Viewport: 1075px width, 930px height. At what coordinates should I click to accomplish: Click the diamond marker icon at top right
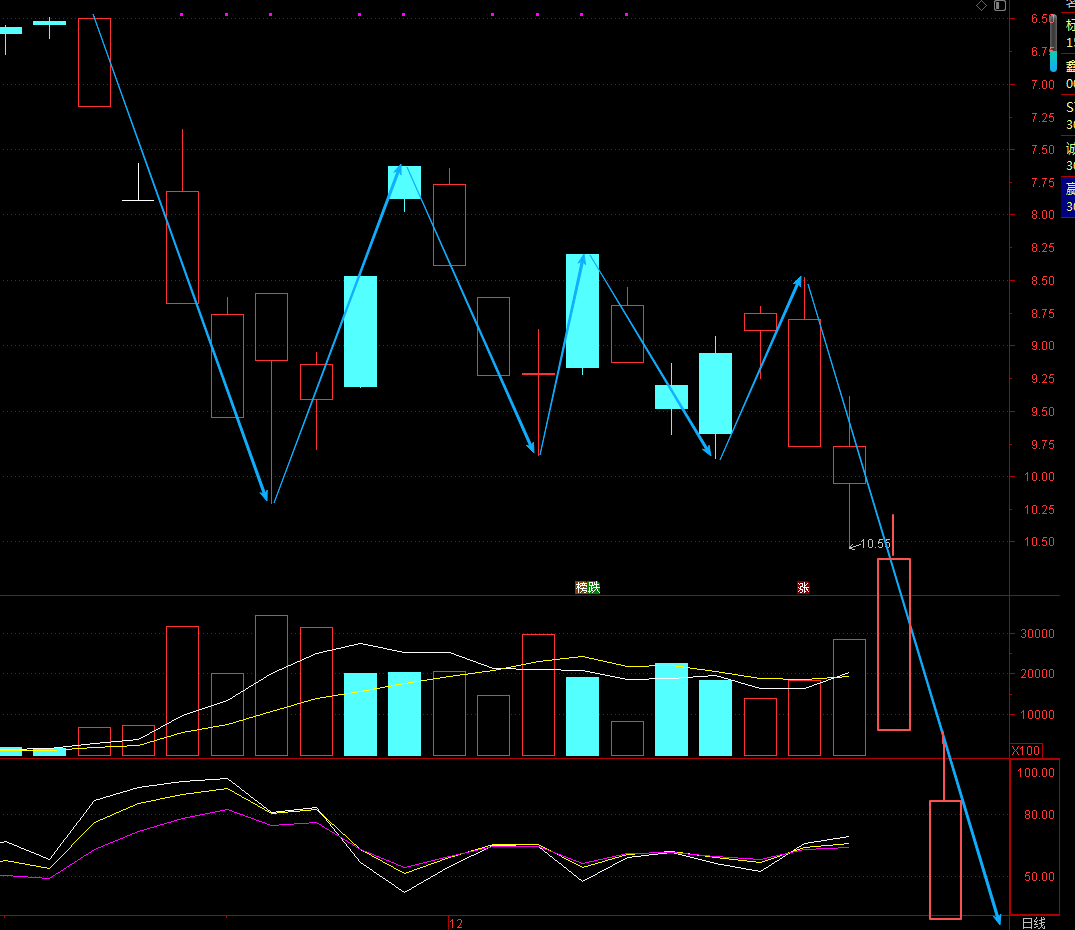pos(982,5)
